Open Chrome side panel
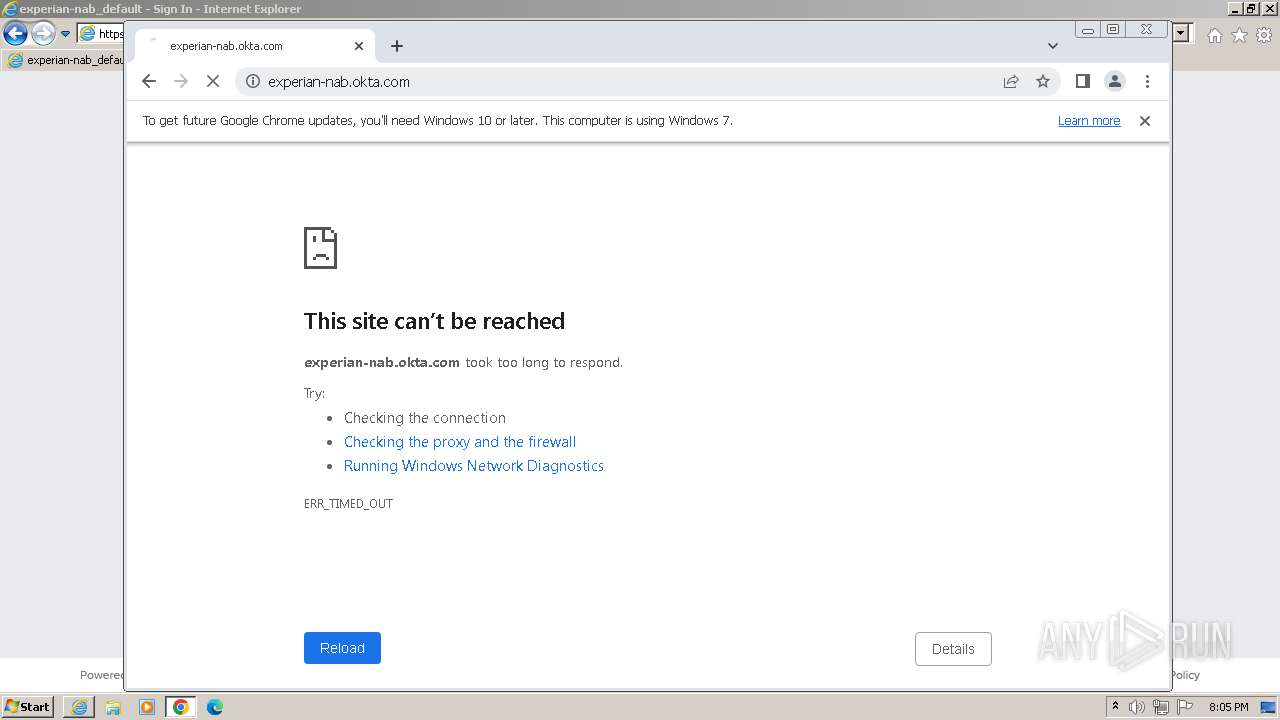The width and height of the screenshot is (1280, 720). point(1082,82)
